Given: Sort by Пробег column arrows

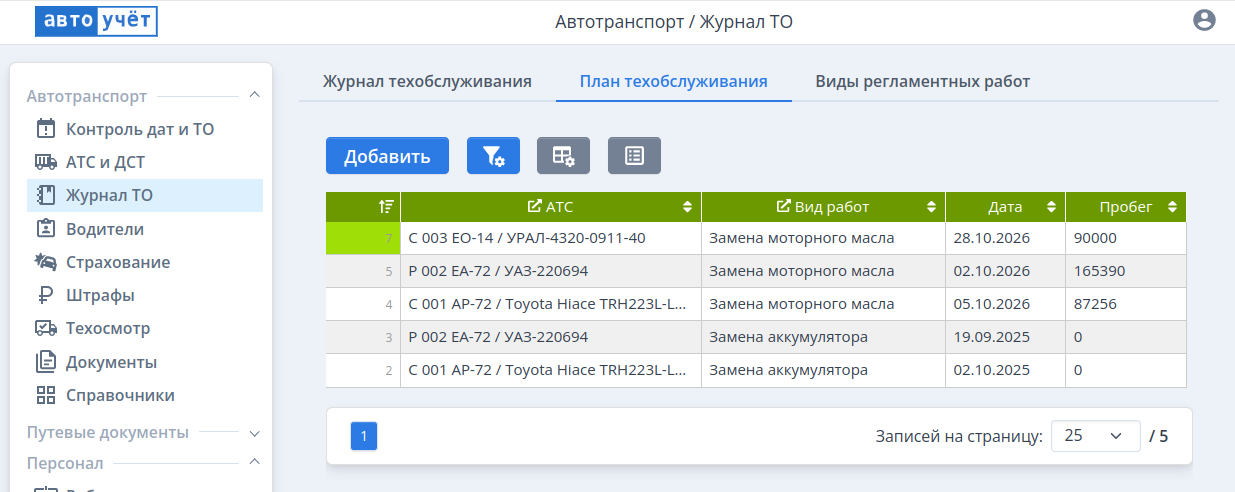Looking at the screenshot, I should [1172, 207].
